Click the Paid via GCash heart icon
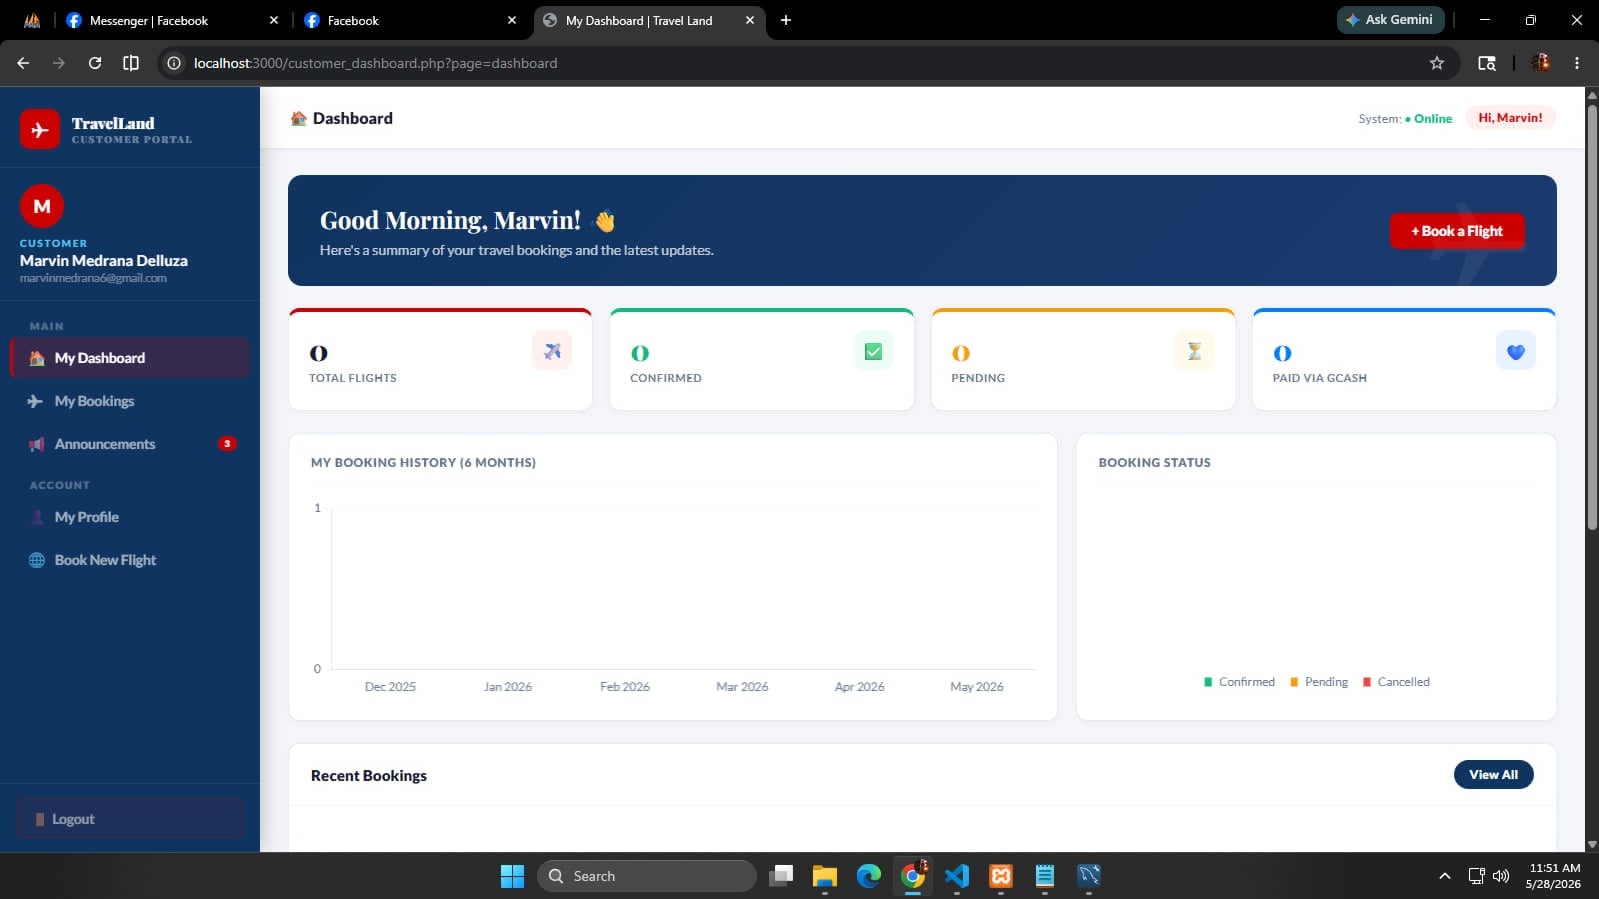The height and width of the screenshot is (899, 1599). [1515, 351]
